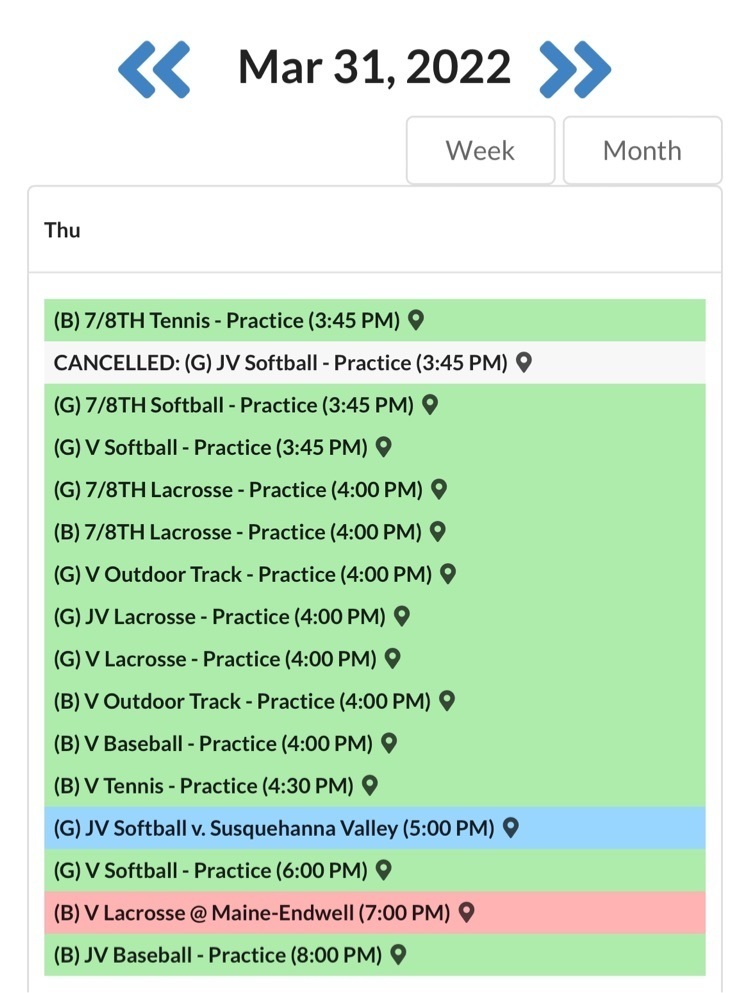This screenshot has width=750, height=993.
Task: Switch to Week view
Action: tap(481, 150)
